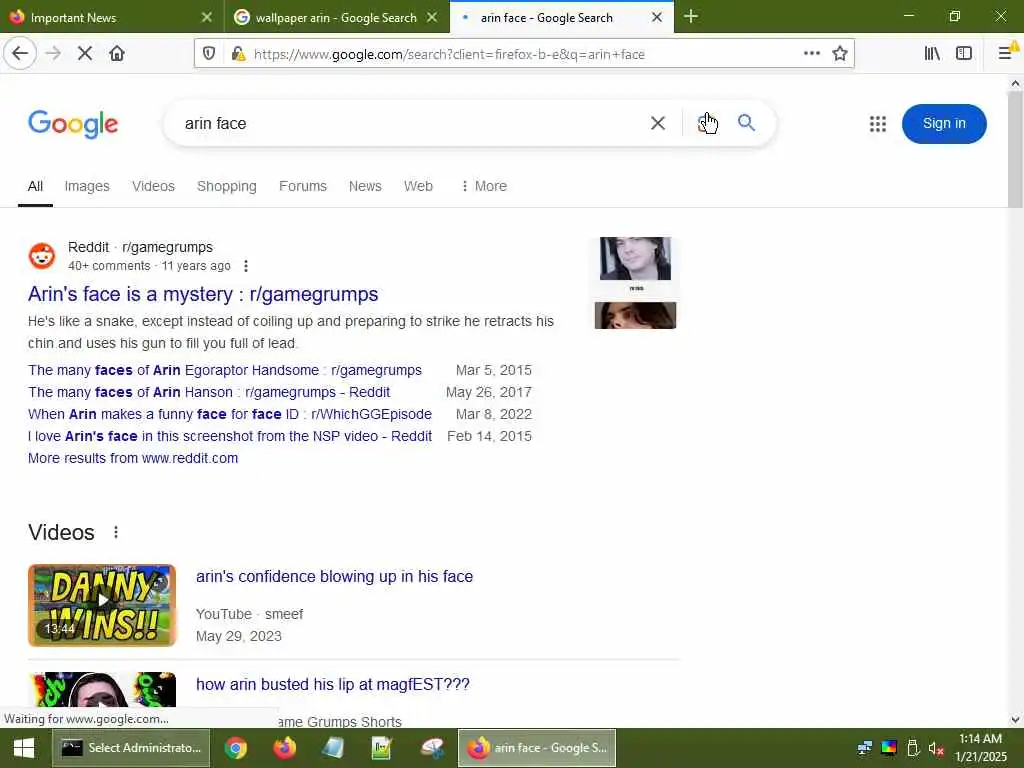Viewport: 1024px width, 768px height.
Task: Open the taskbar clock and date
Action: coord(980,748)
